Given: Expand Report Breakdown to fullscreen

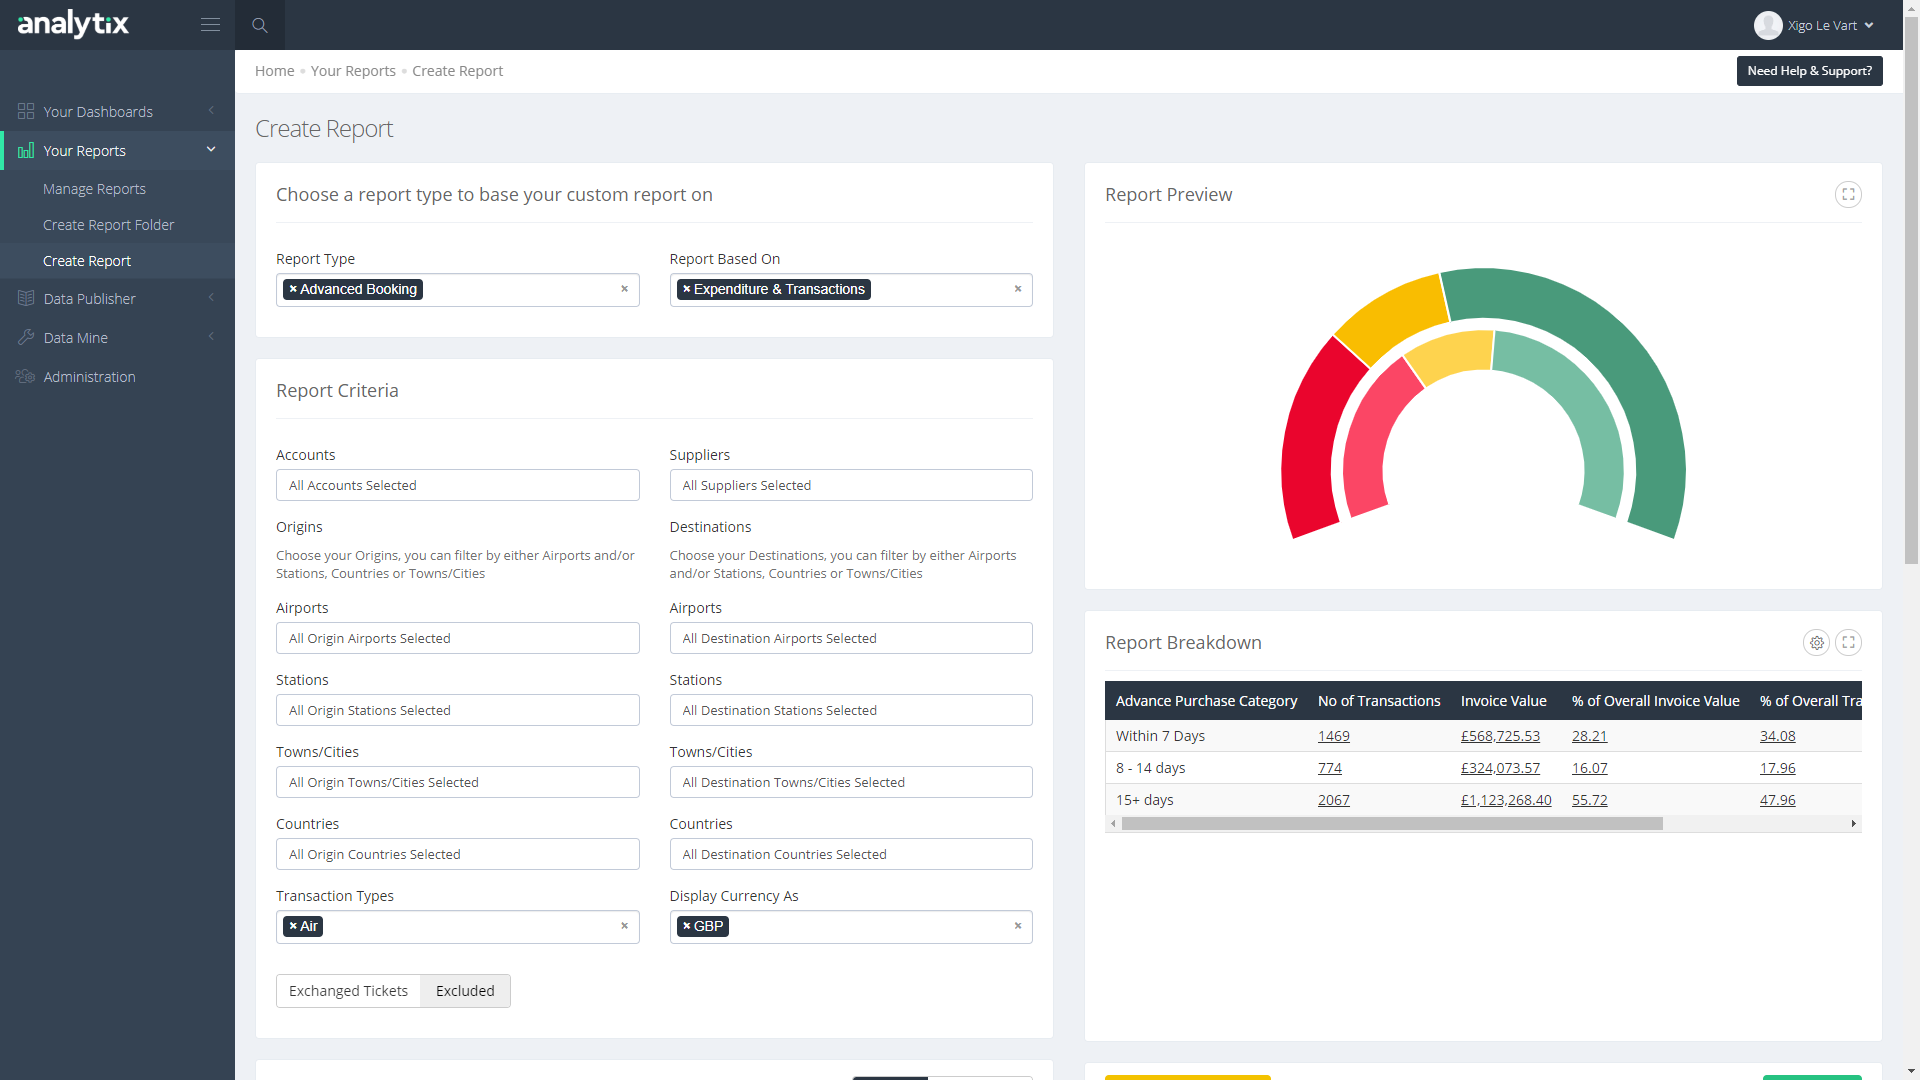Looking at the screenshot, I should click(1848, 643).
